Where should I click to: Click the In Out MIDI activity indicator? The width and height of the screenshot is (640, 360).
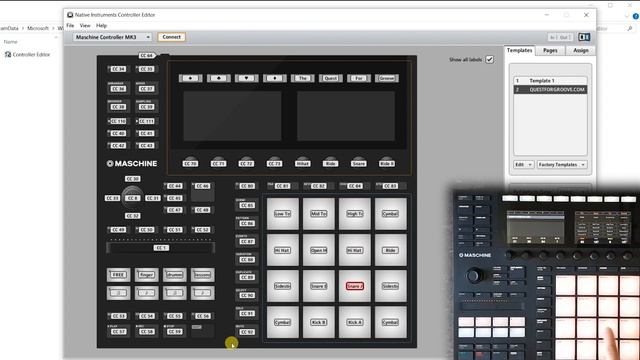pyautogui.click(x=560, y=37)
